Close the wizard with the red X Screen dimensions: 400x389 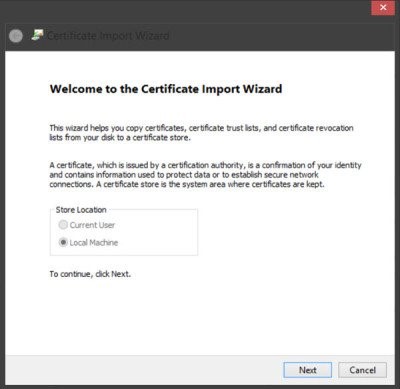[x=383, y=8]
